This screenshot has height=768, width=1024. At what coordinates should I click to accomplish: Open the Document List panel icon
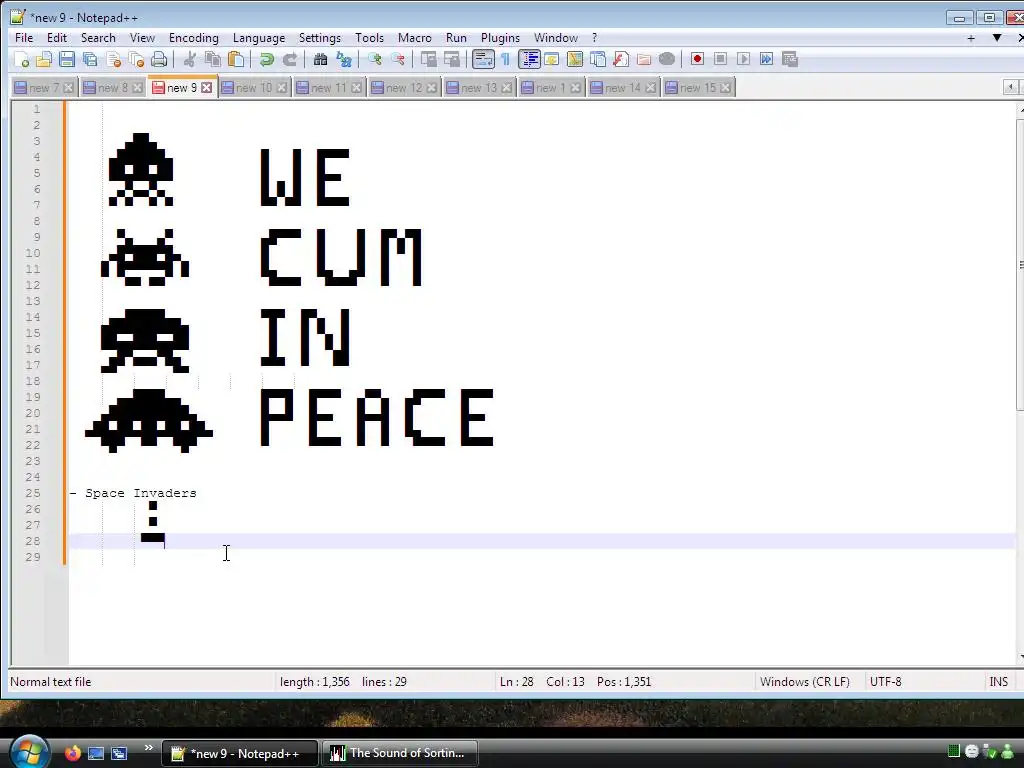[x=598, y=59]
